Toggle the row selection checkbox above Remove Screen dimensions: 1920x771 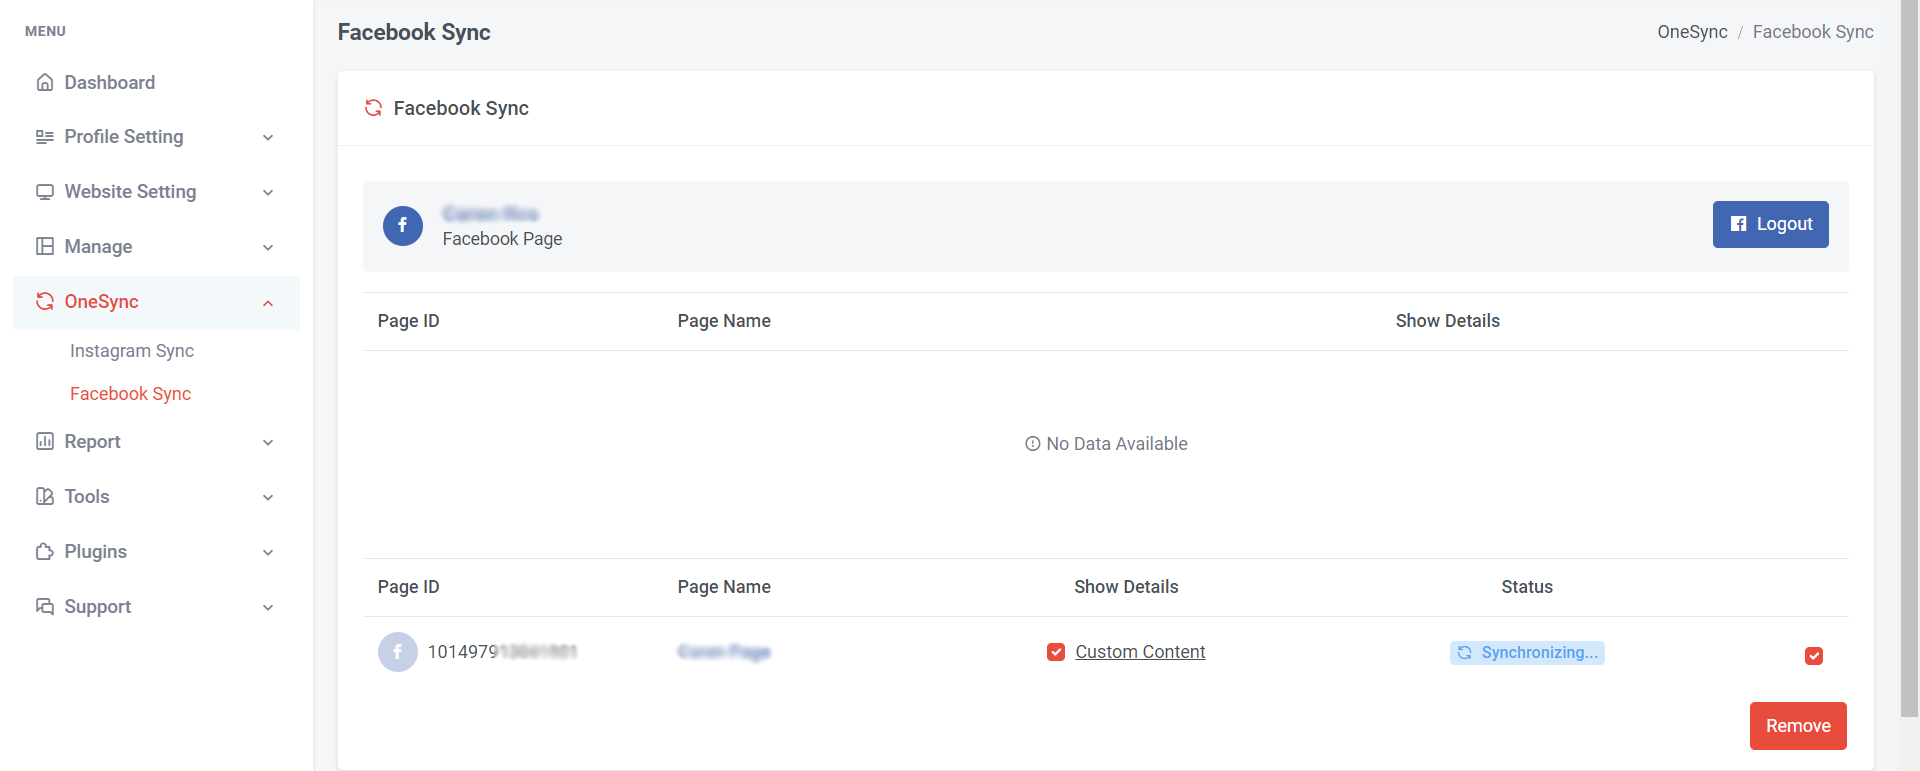pos(1813,656)
